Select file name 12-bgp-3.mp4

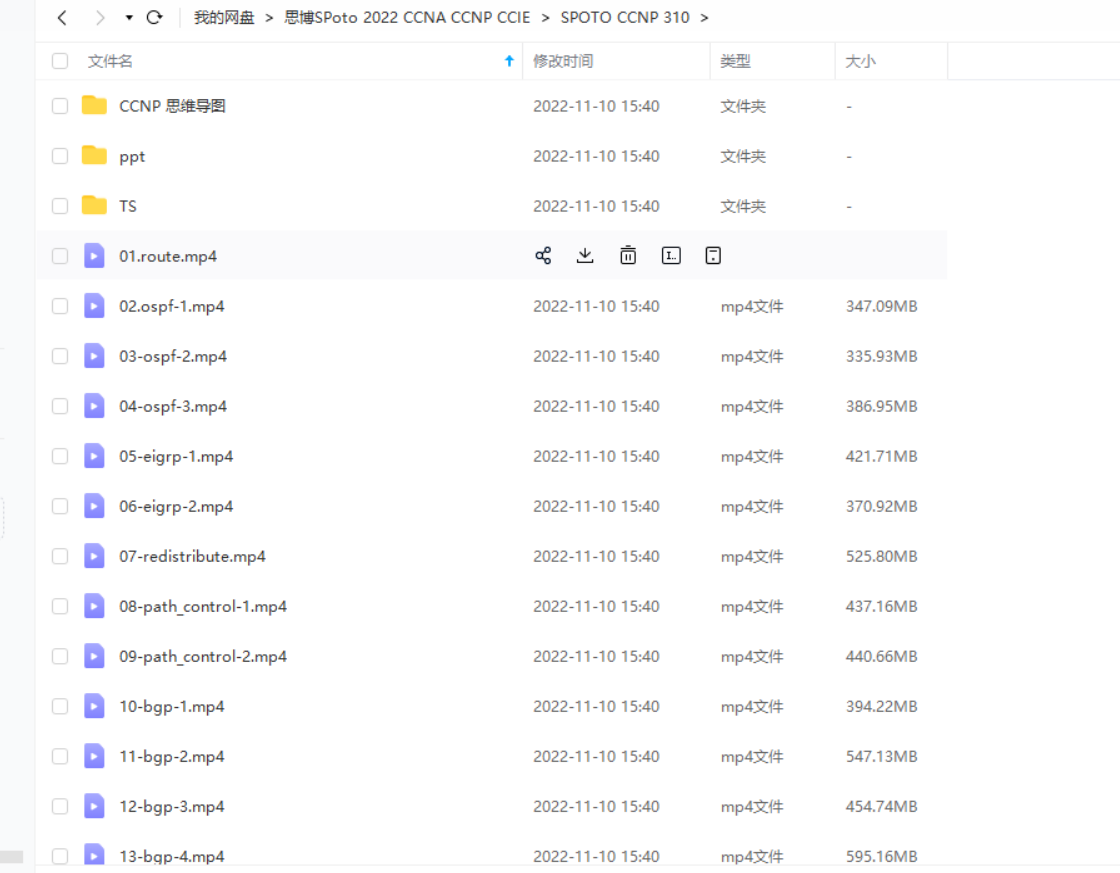click(171, 807)
